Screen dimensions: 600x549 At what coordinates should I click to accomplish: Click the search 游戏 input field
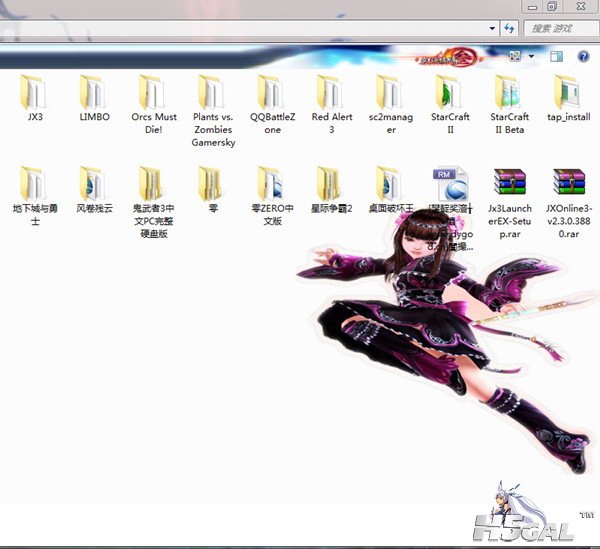560,29
